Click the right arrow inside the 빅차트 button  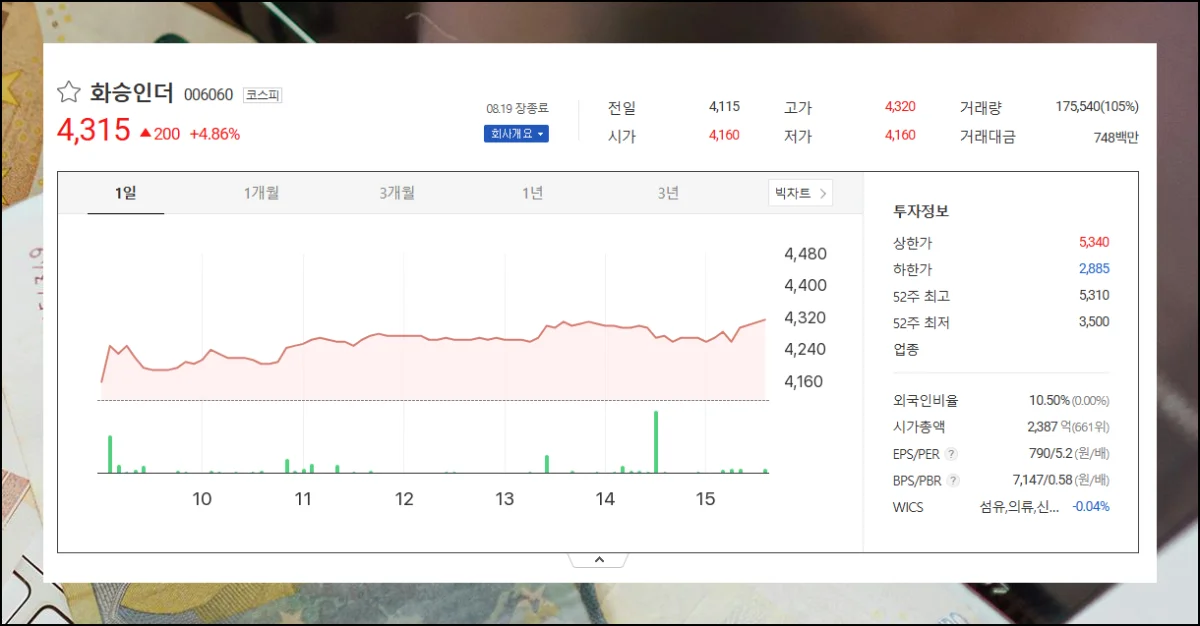point(823,193)
